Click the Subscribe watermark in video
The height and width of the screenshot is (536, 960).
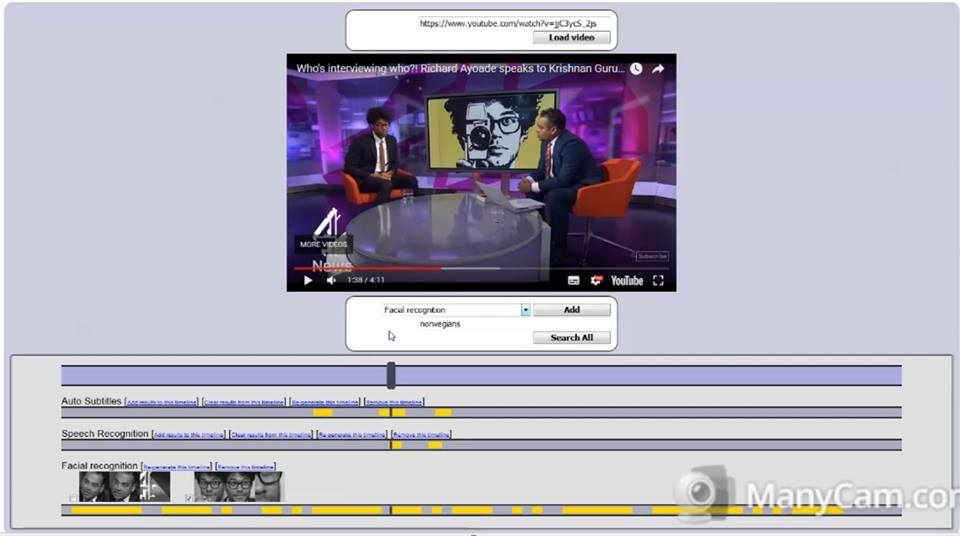tap(652, 256)
